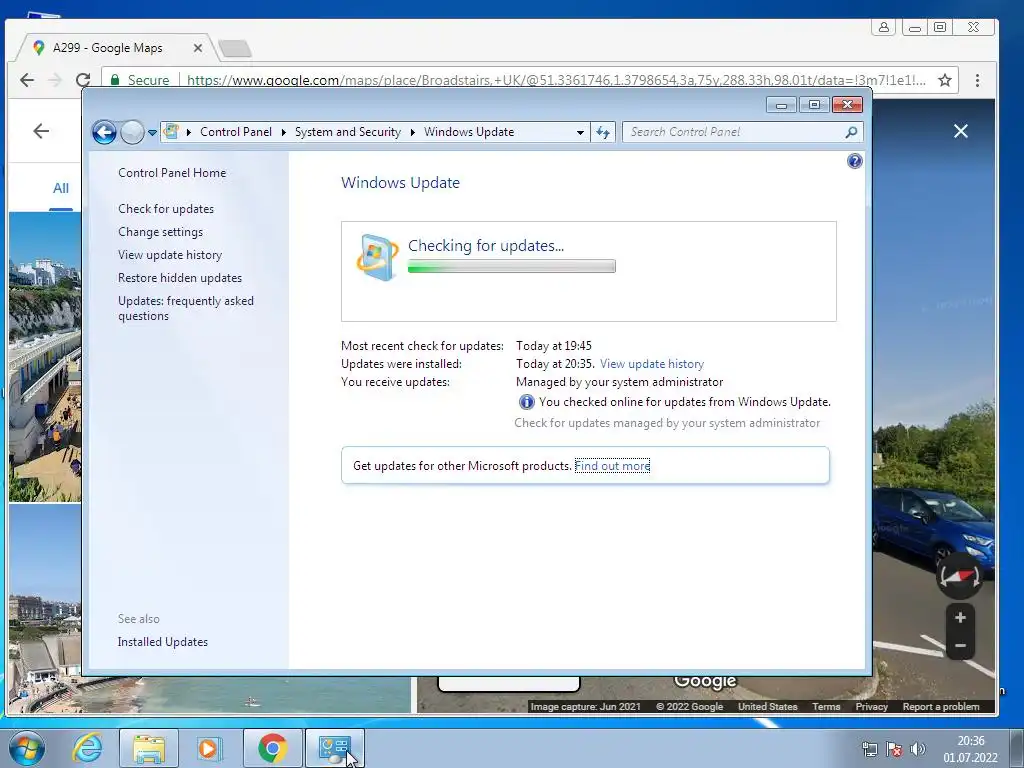Screen dimensions: 1024x768
Task: Click the Control Panel address bar icon
Action: click(171, 131)
